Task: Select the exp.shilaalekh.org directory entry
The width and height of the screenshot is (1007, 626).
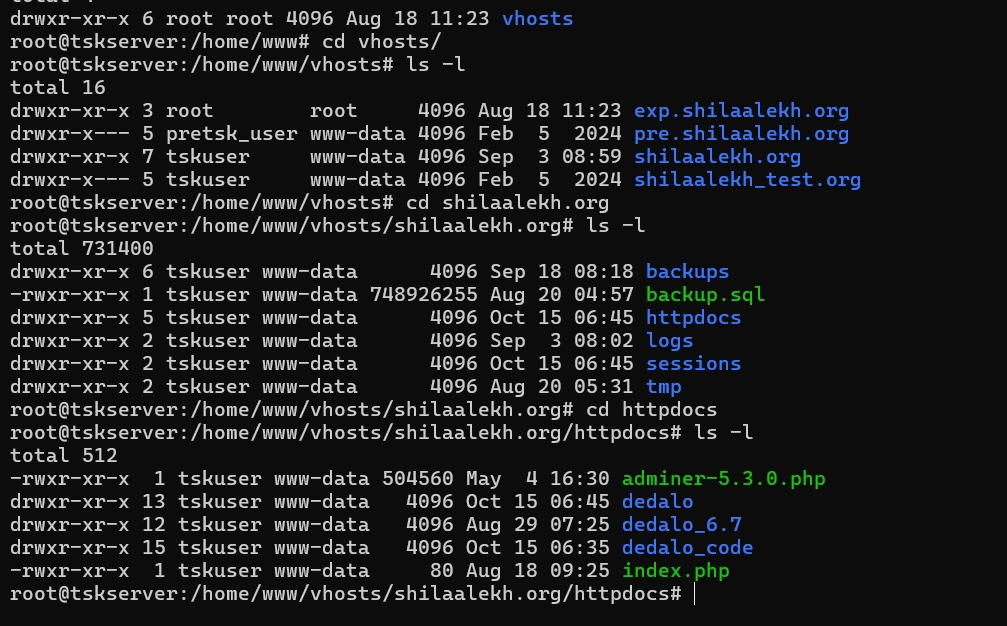Action: coord(741,110)
